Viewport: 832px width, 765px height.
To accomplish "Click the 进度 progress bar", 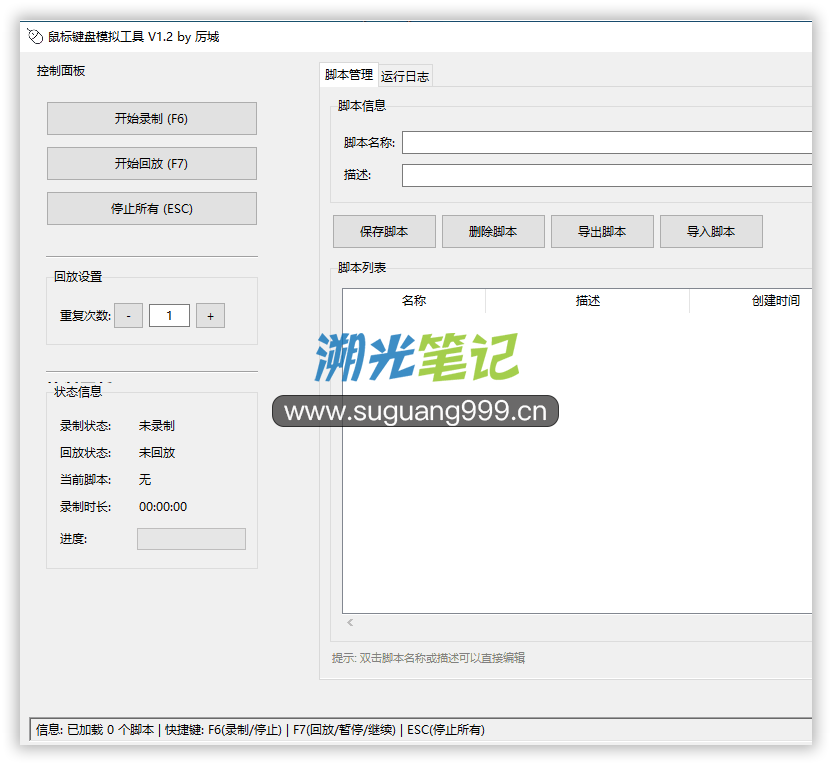I will pos(191,539).
